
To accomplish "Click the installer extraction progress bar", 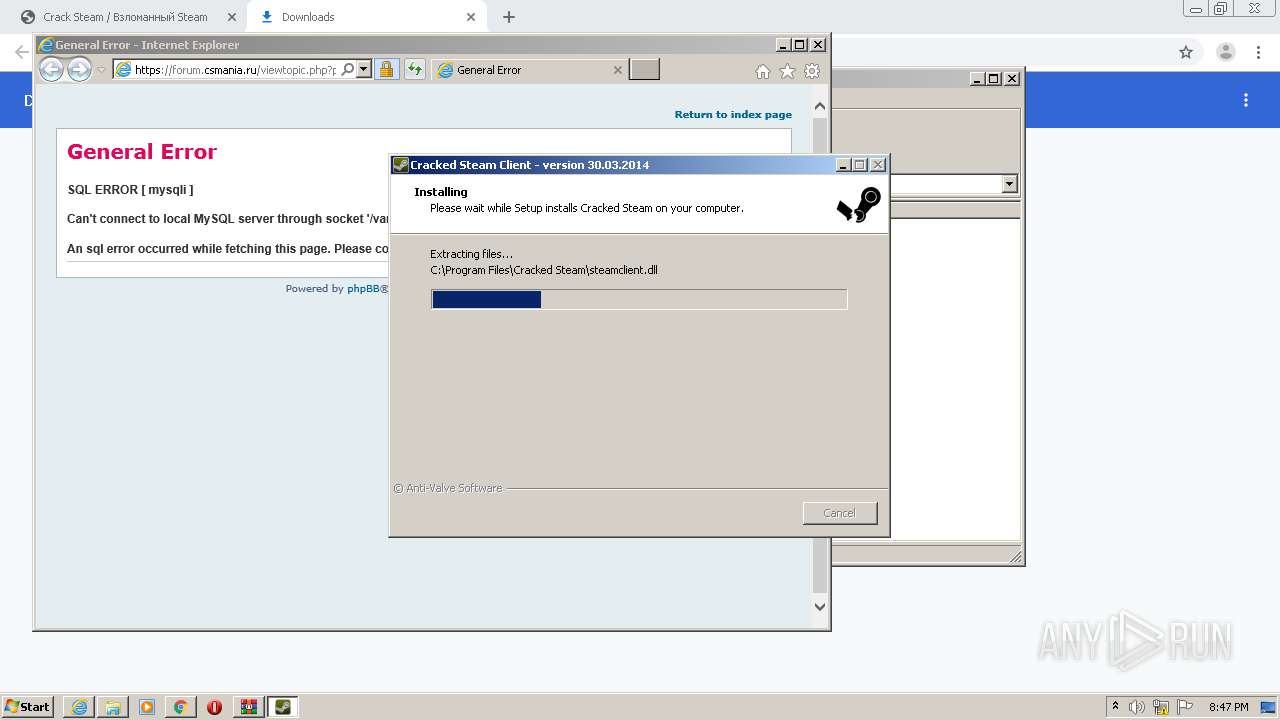I will 639,299.
